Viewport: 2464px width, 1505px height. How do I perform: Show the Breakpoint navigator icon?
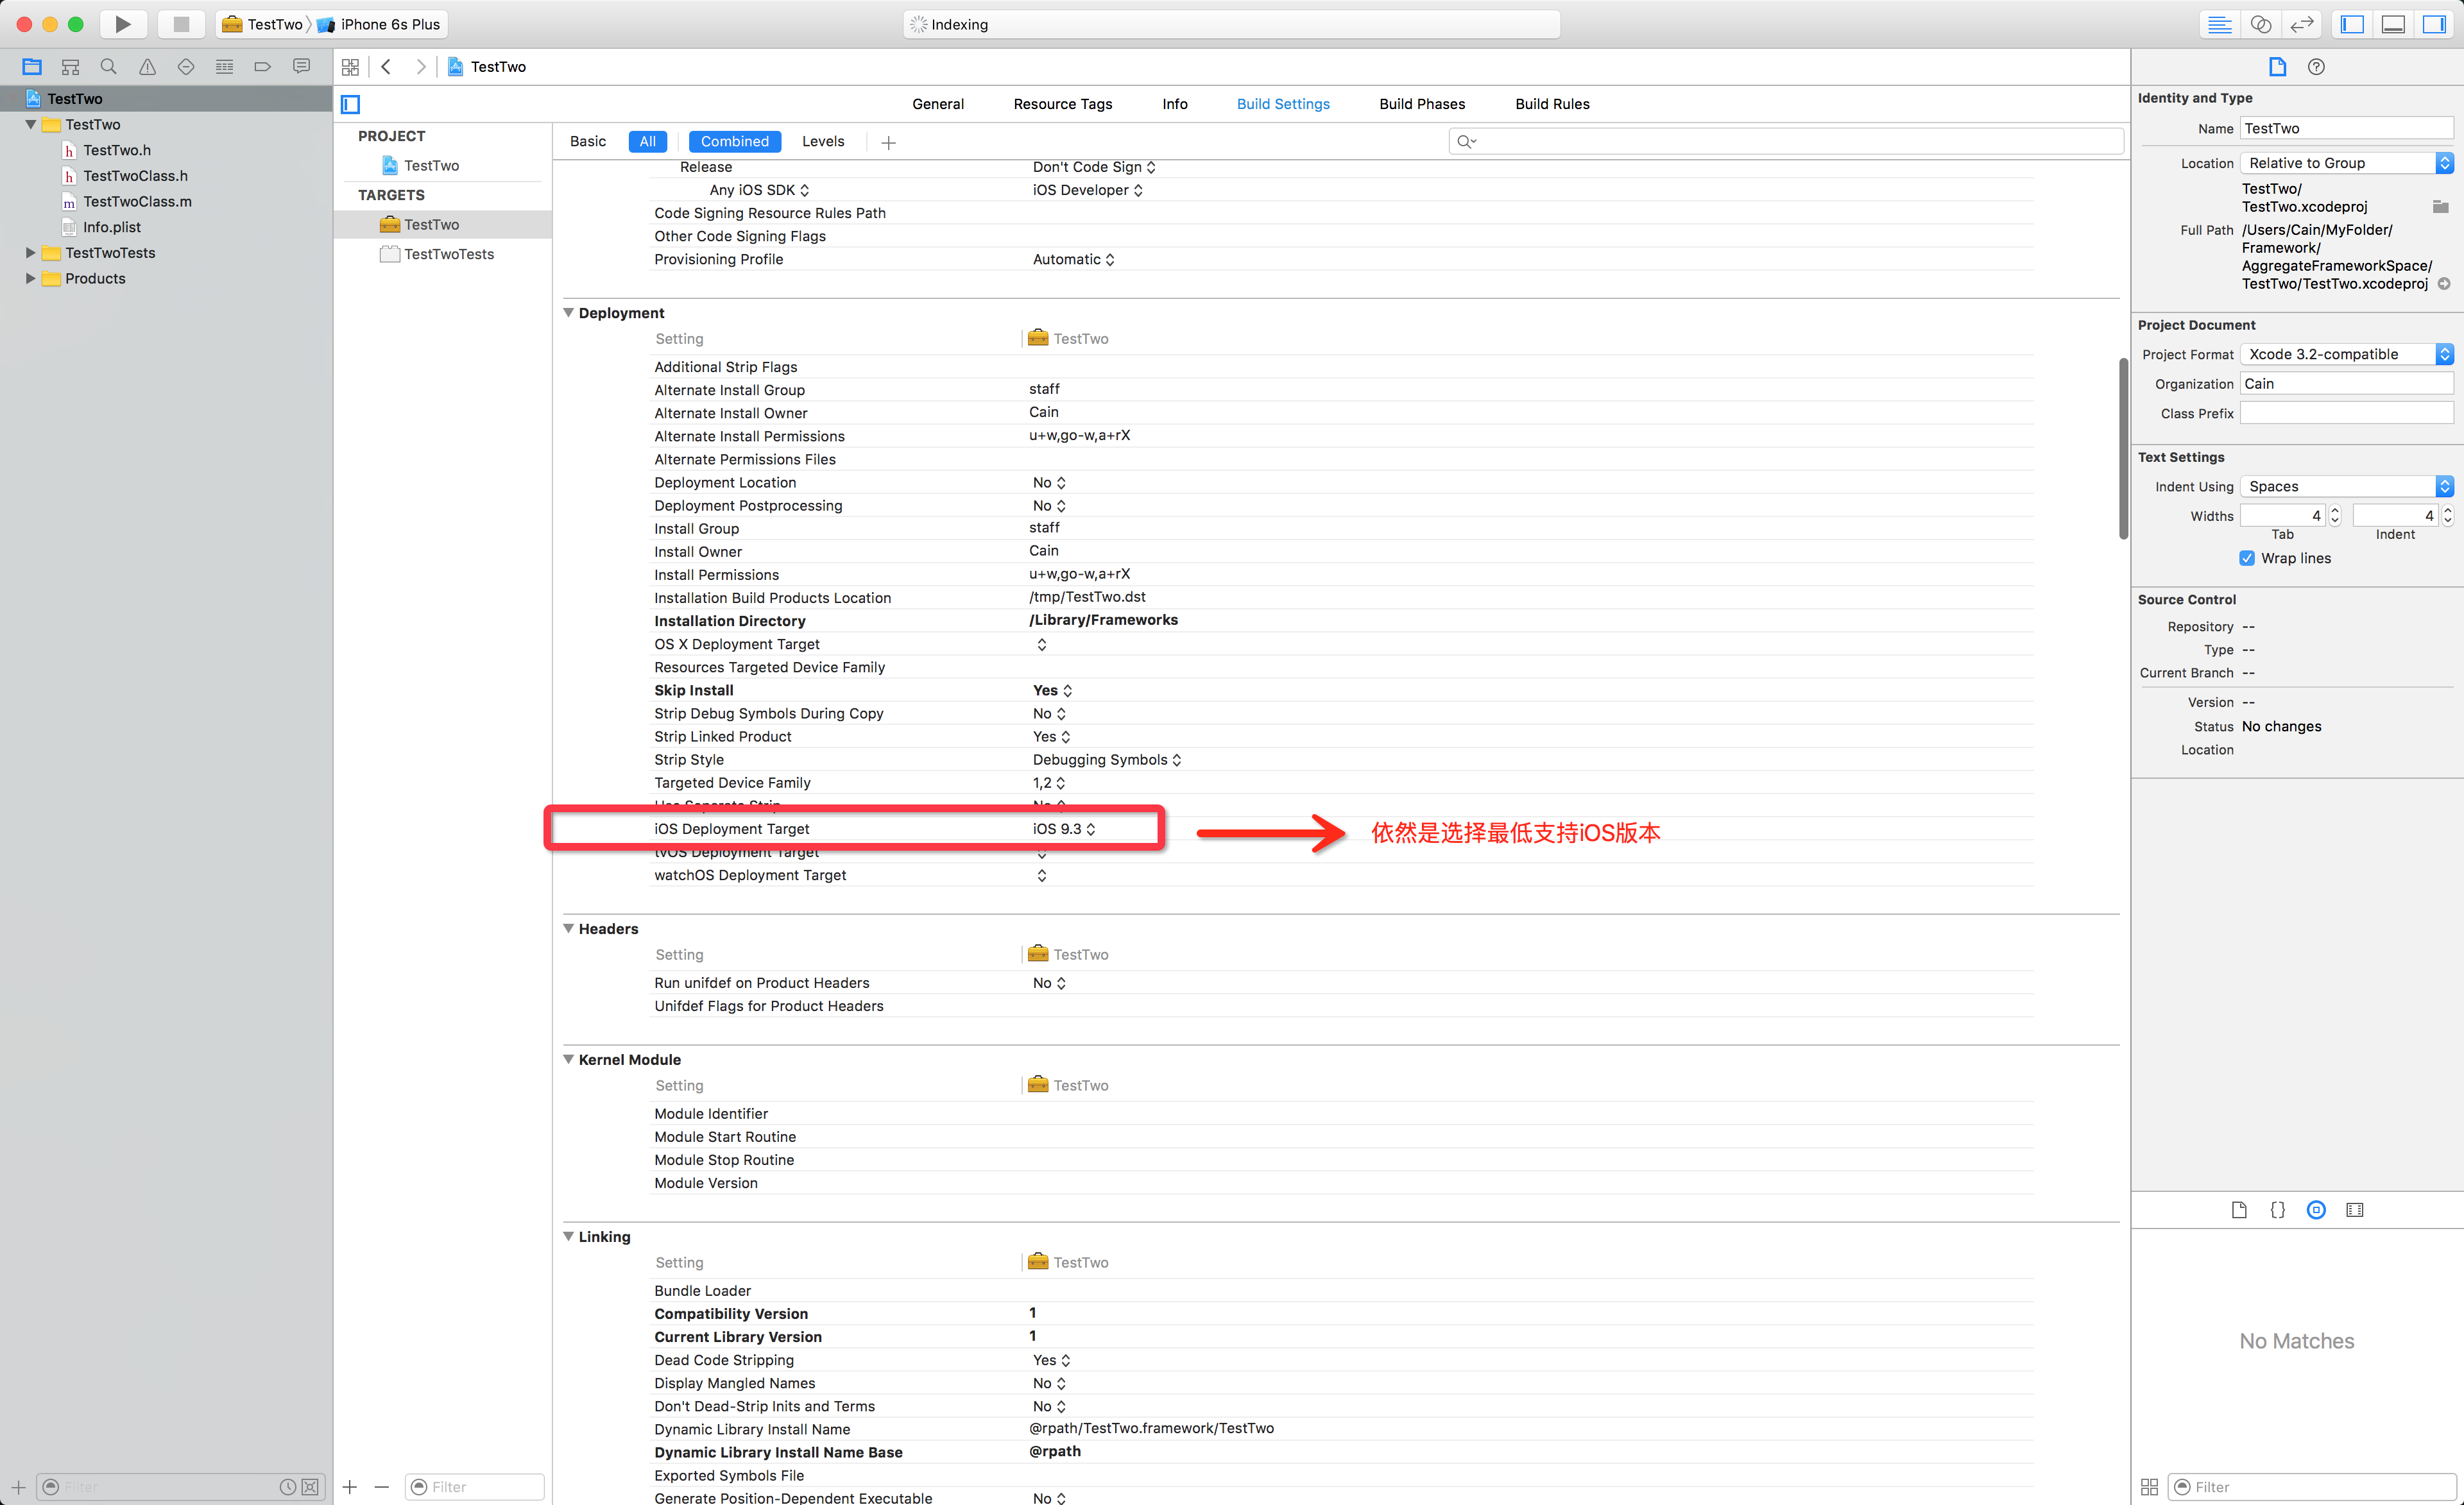point(263,67)
